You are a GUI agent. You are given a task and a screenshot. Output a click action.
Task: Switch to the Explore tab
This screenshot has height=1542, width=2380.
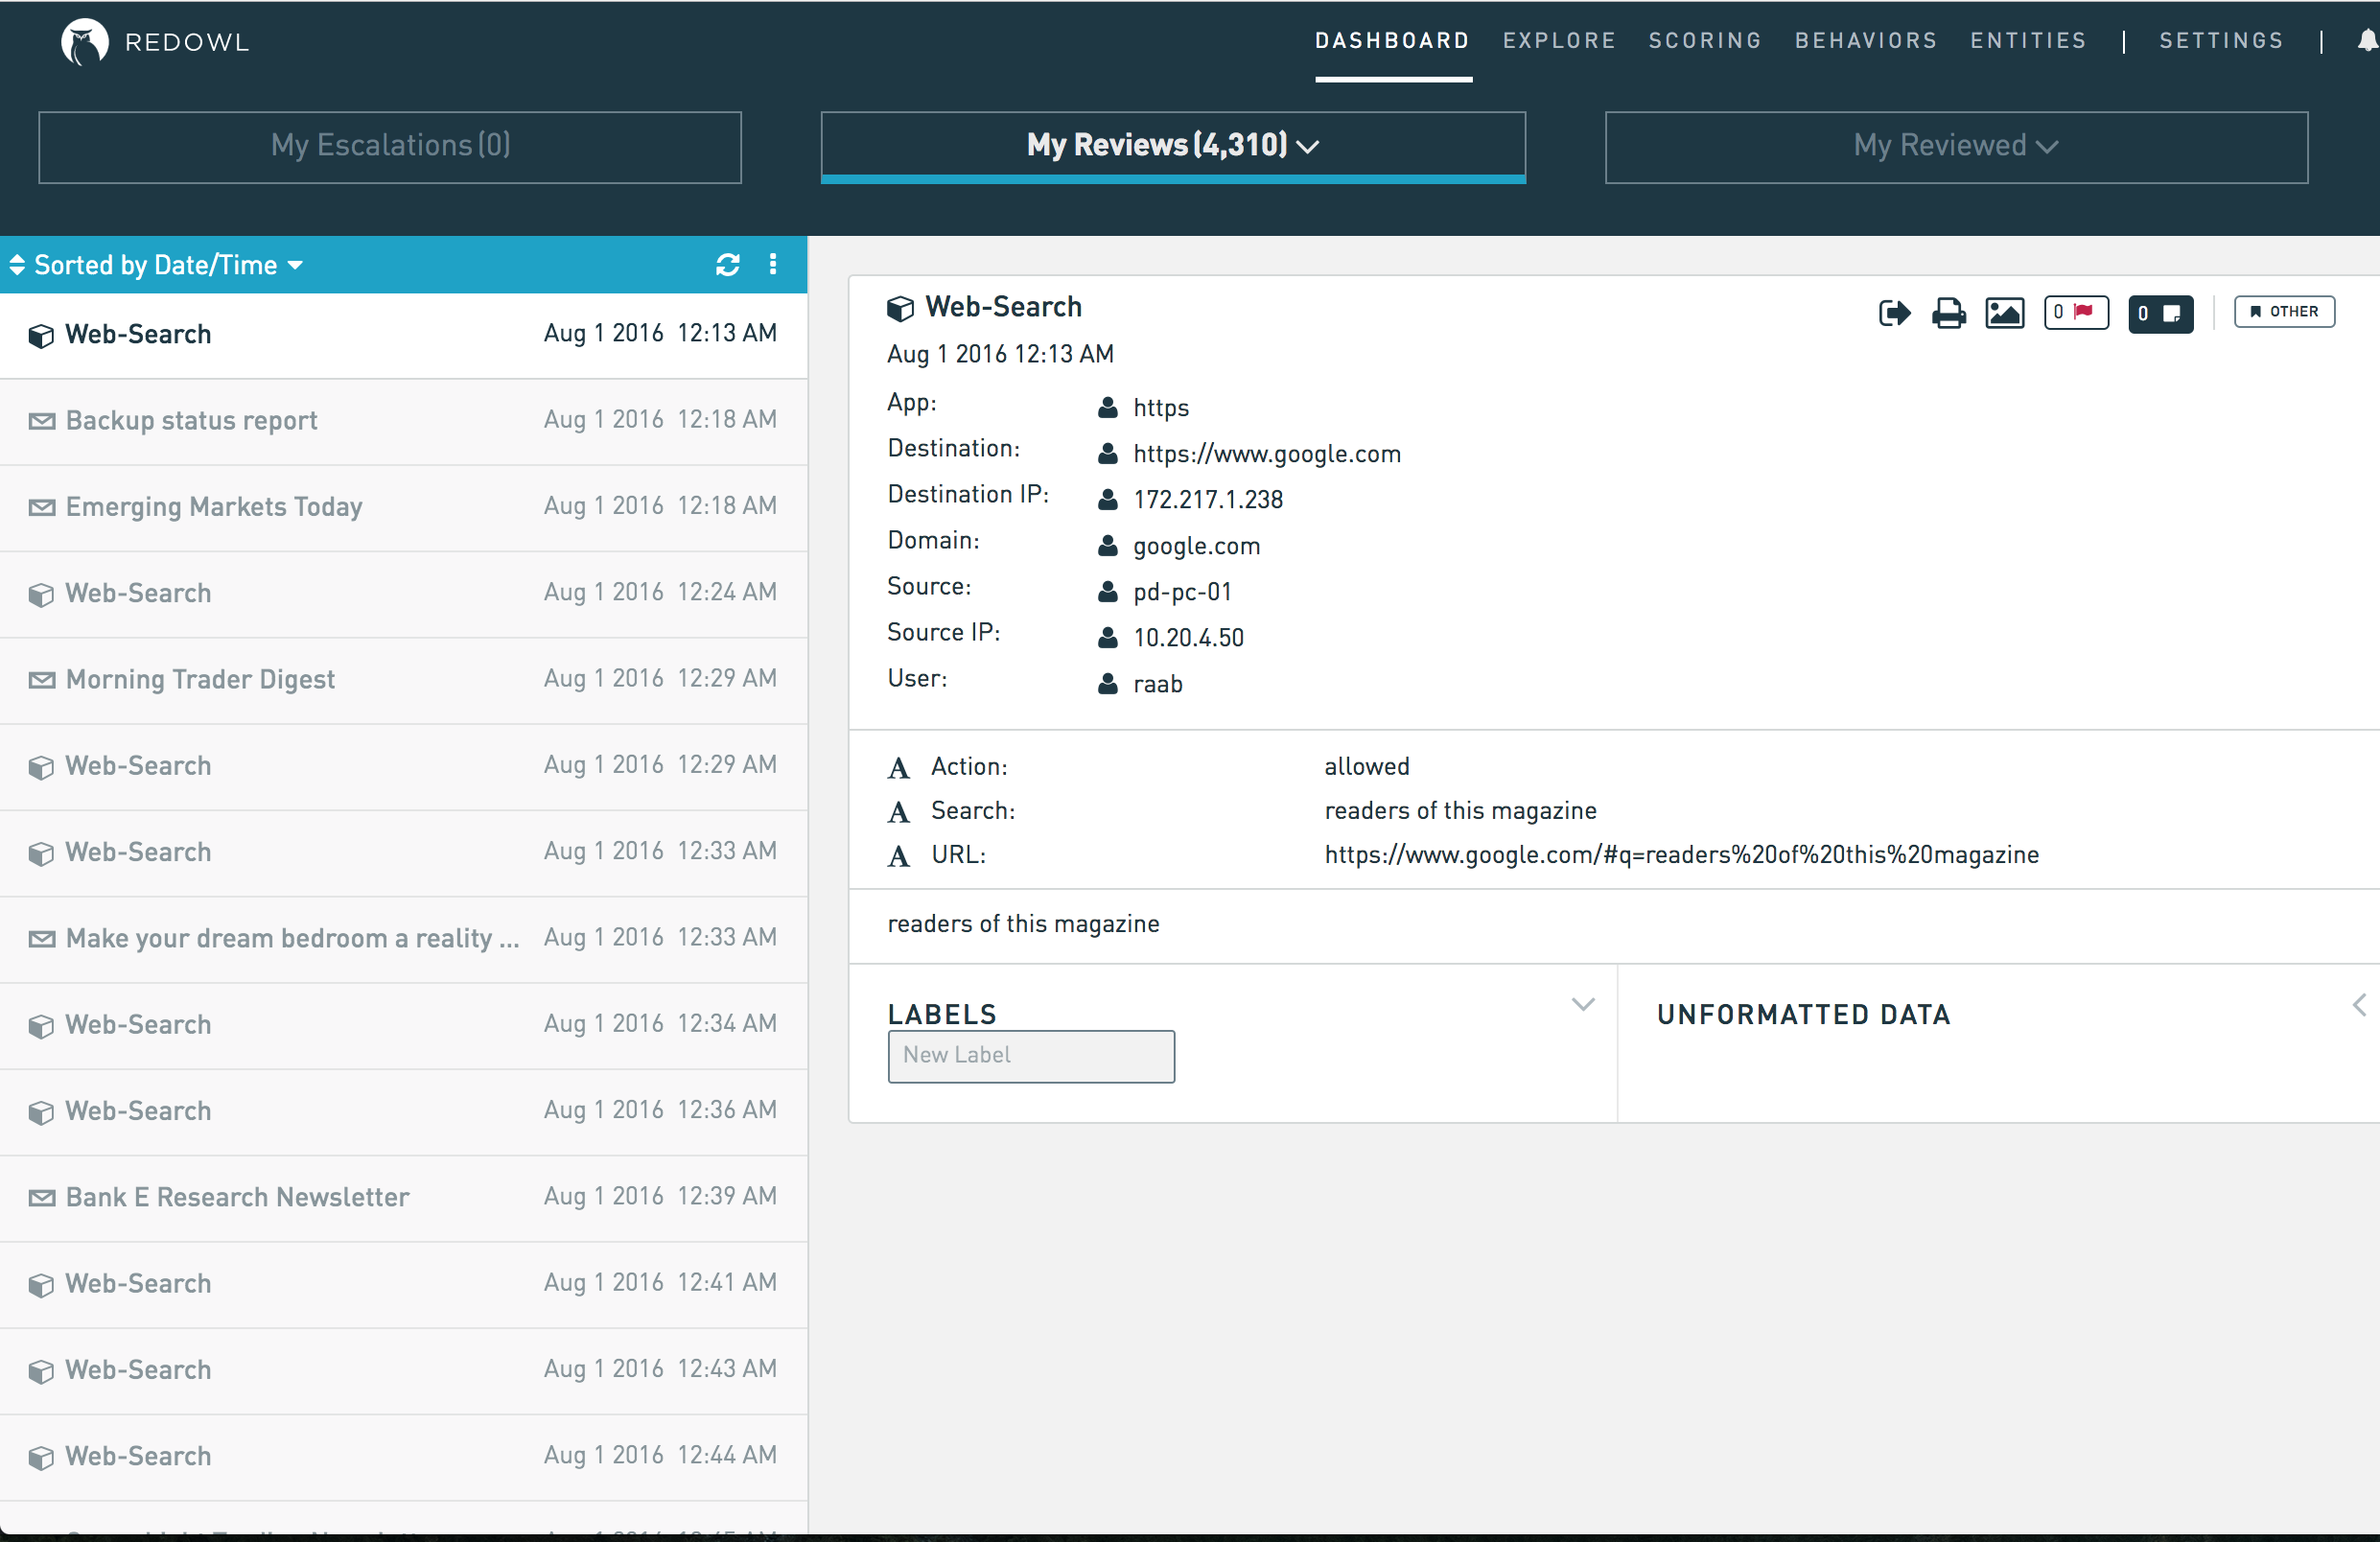(1558, 41)
